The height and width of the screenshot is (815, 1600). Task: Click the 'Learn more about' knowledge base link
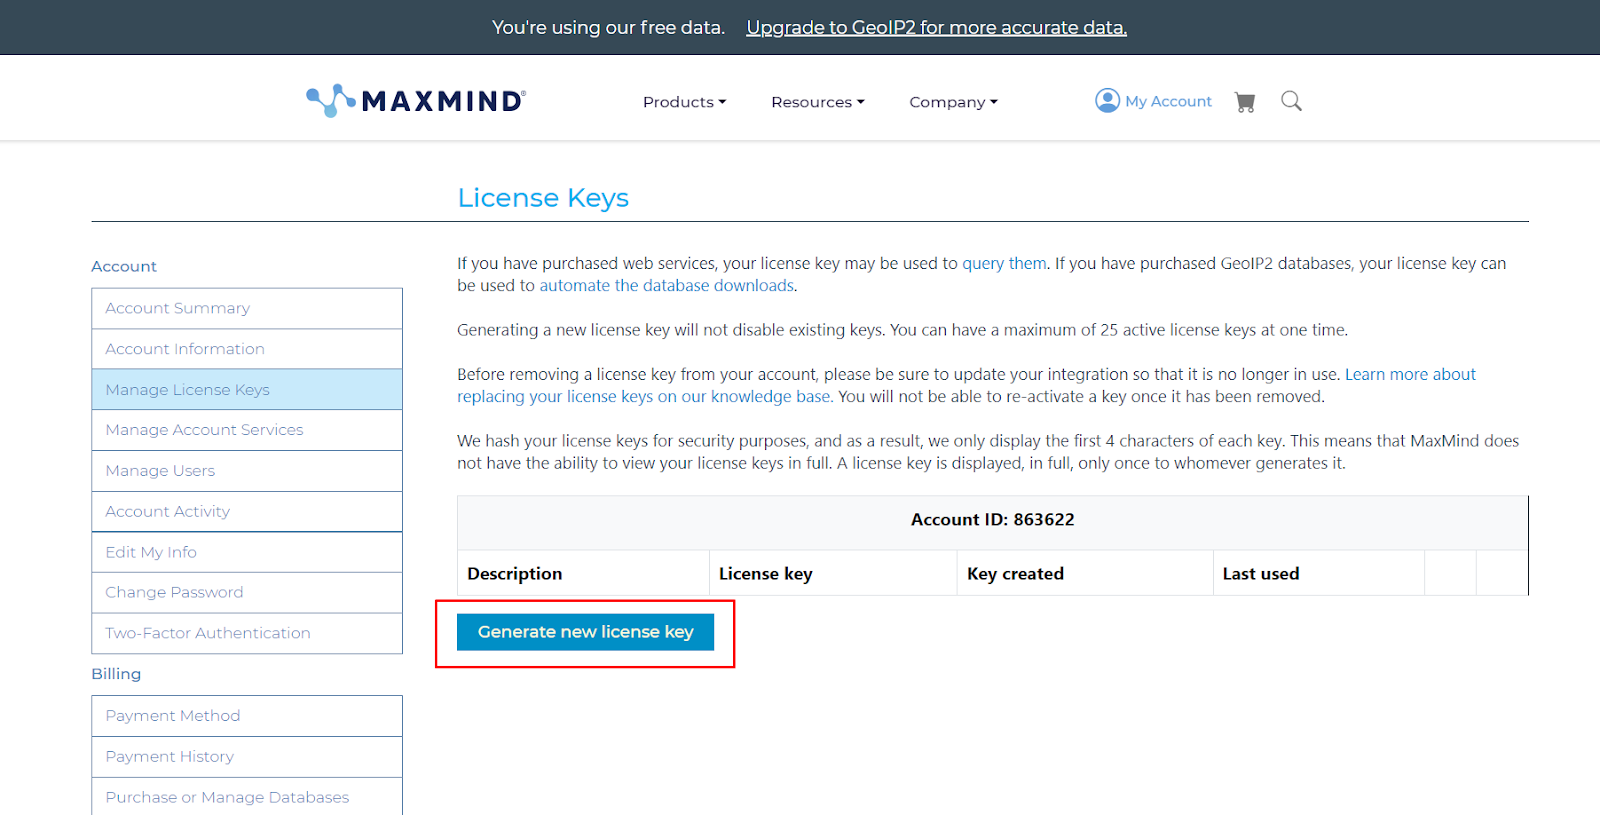pos(1410,374)
